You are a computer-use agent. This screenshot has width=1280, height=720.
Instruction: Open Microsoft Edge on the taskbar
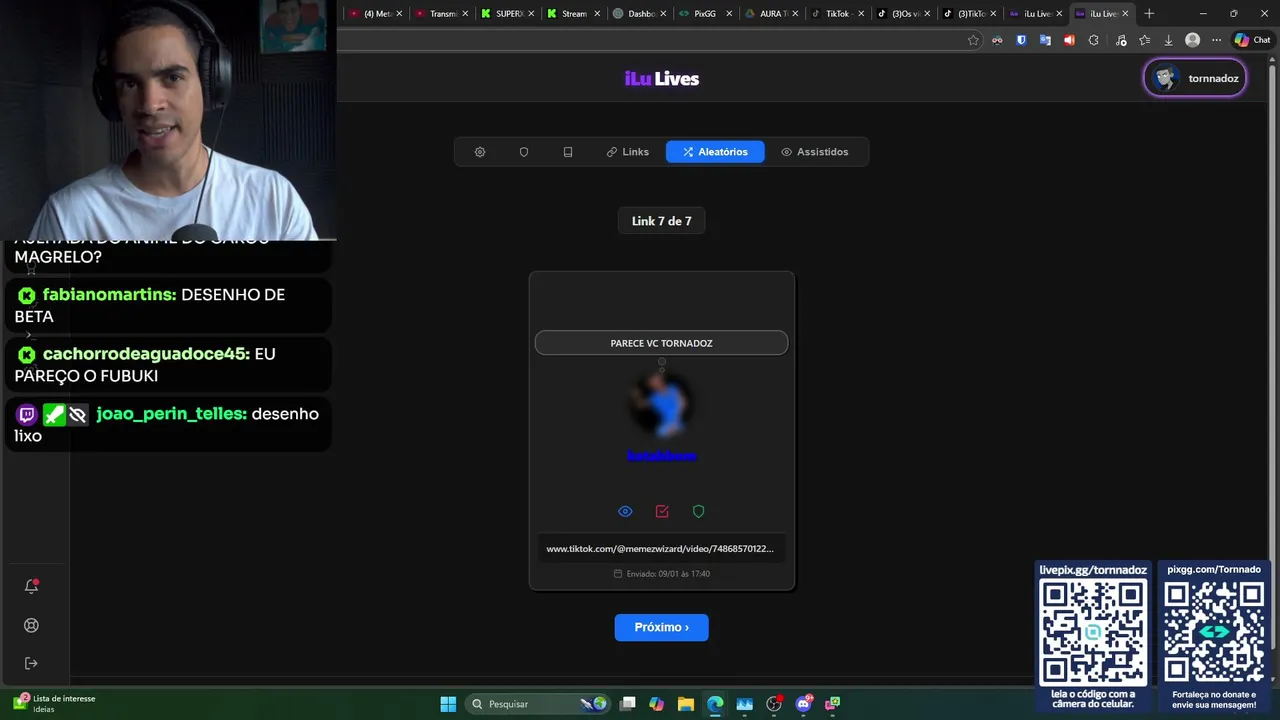point(715,704)
